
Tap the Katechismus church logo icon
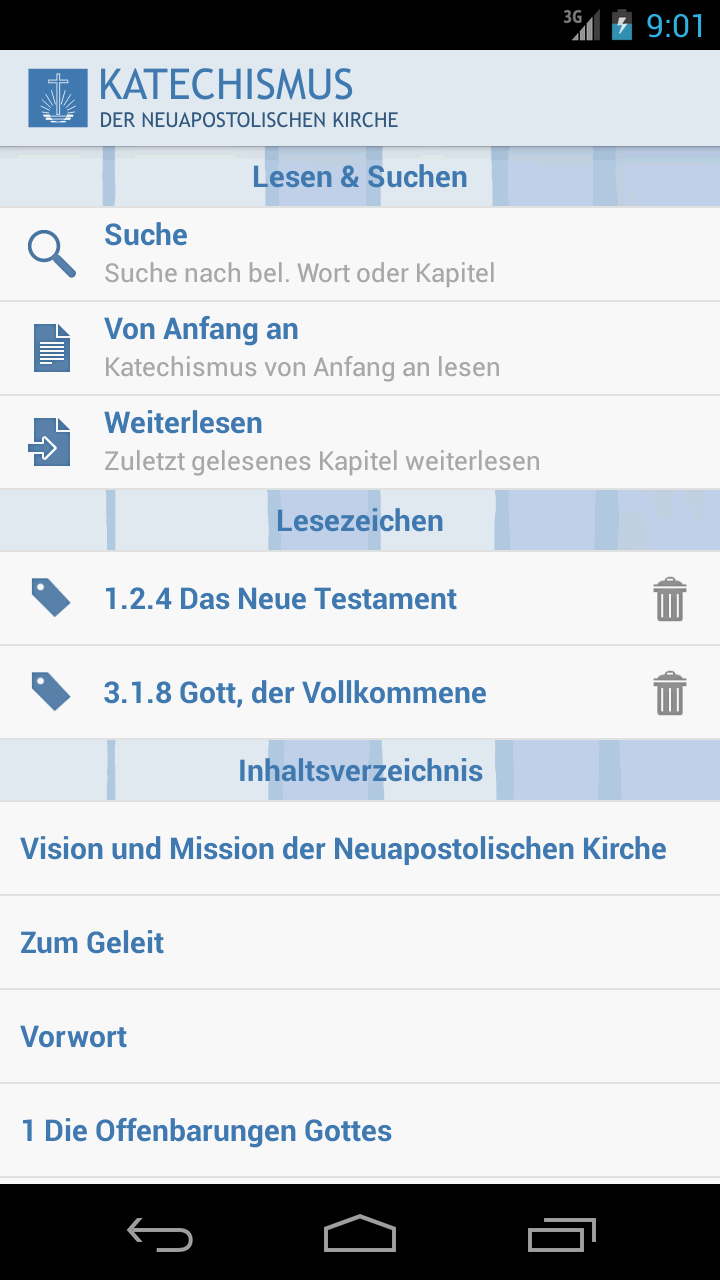tap(57, 98)
